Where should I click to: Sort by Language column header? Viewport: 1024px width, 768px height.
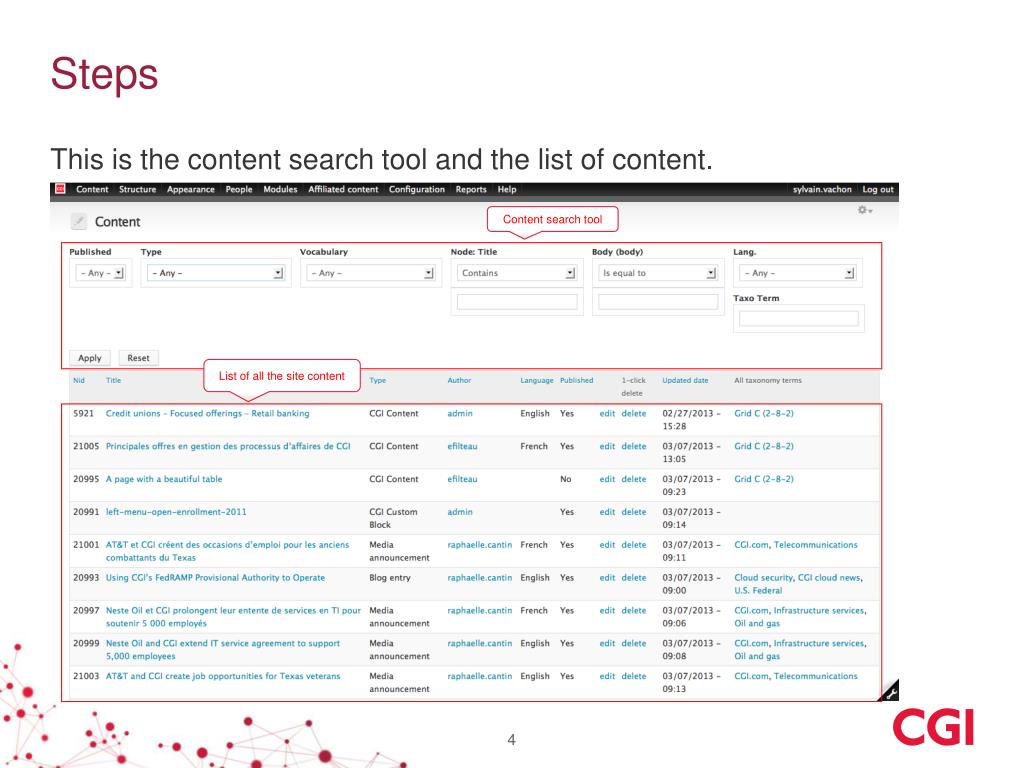(x=537, y=380)
